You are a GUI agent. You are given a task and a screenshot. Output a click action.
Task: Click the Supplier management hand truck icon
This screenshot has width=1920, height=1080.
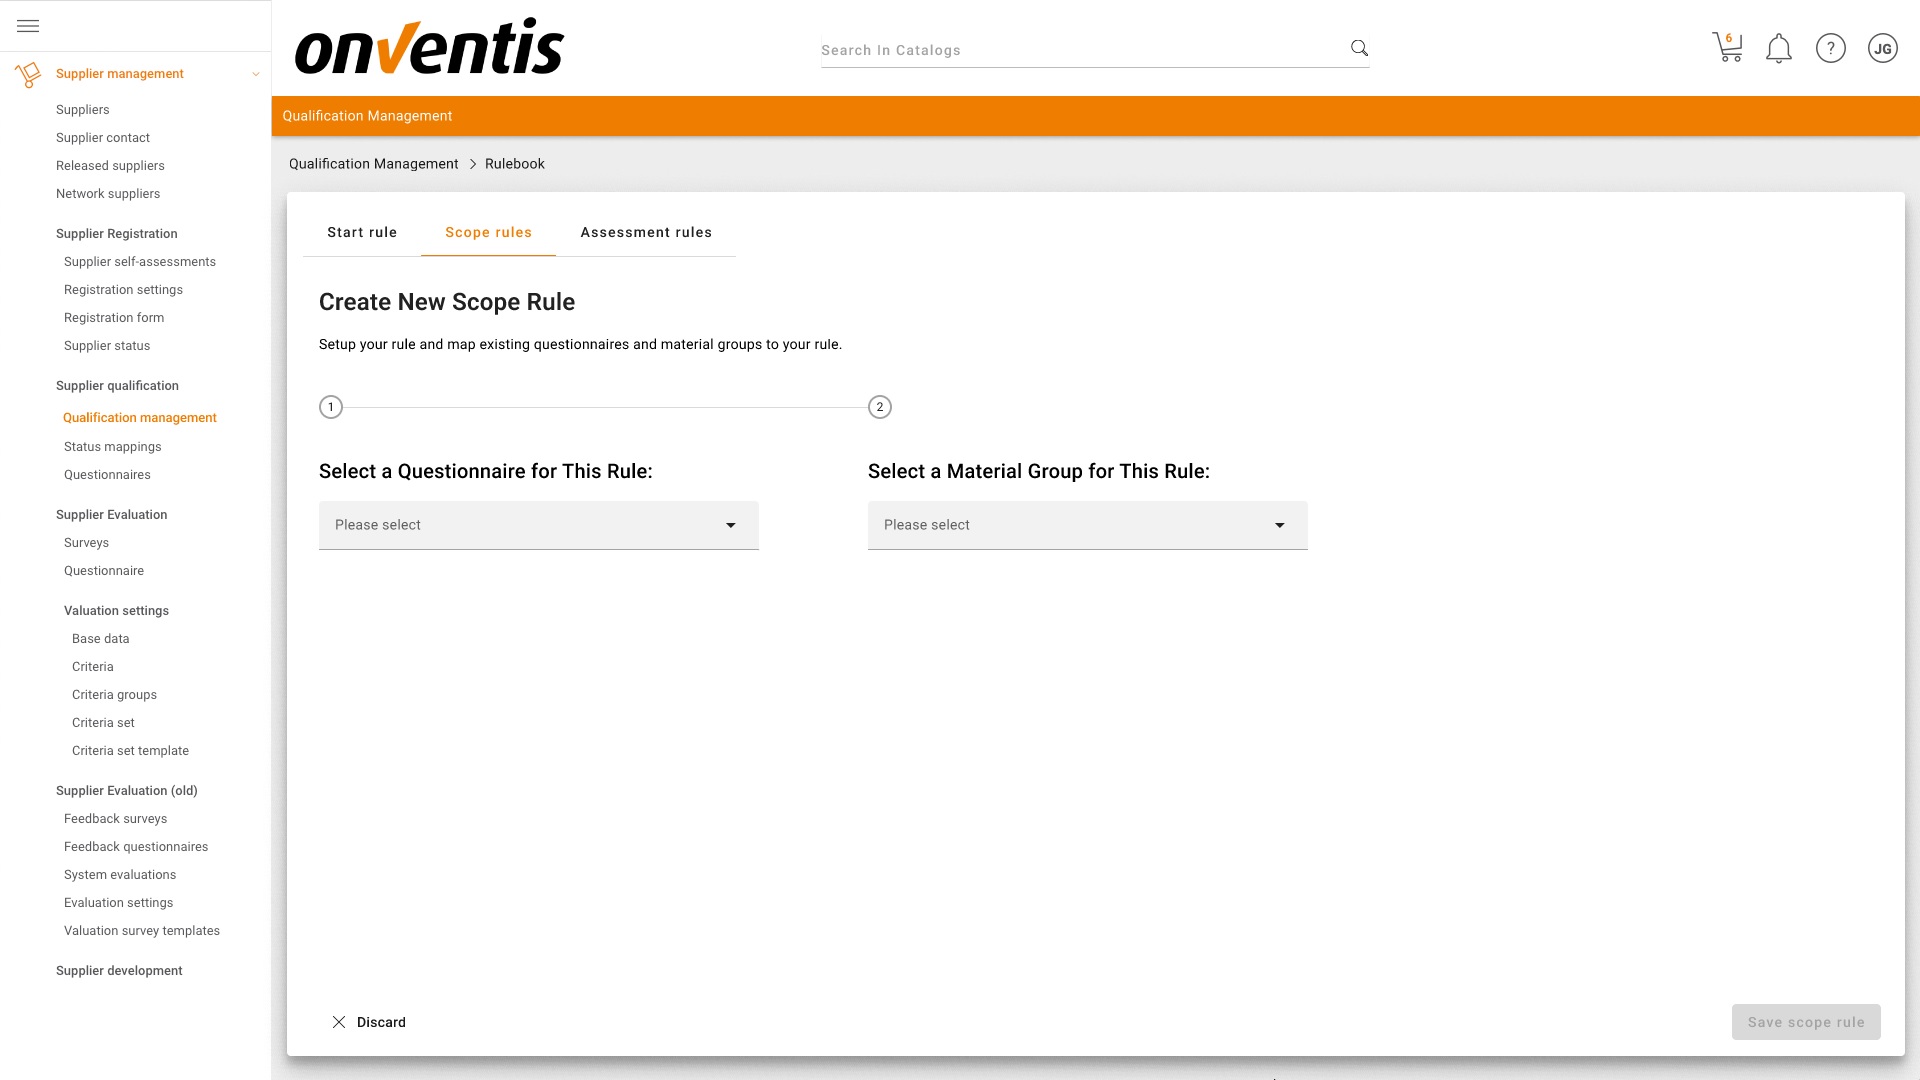[x=28, y=74]
